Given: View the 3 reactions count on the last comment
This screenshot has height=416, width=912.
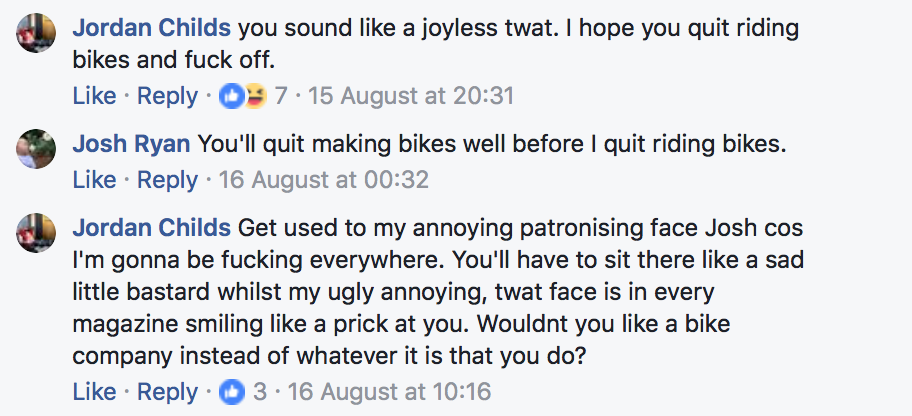Looking at the screenshot, I should (260, 393).
